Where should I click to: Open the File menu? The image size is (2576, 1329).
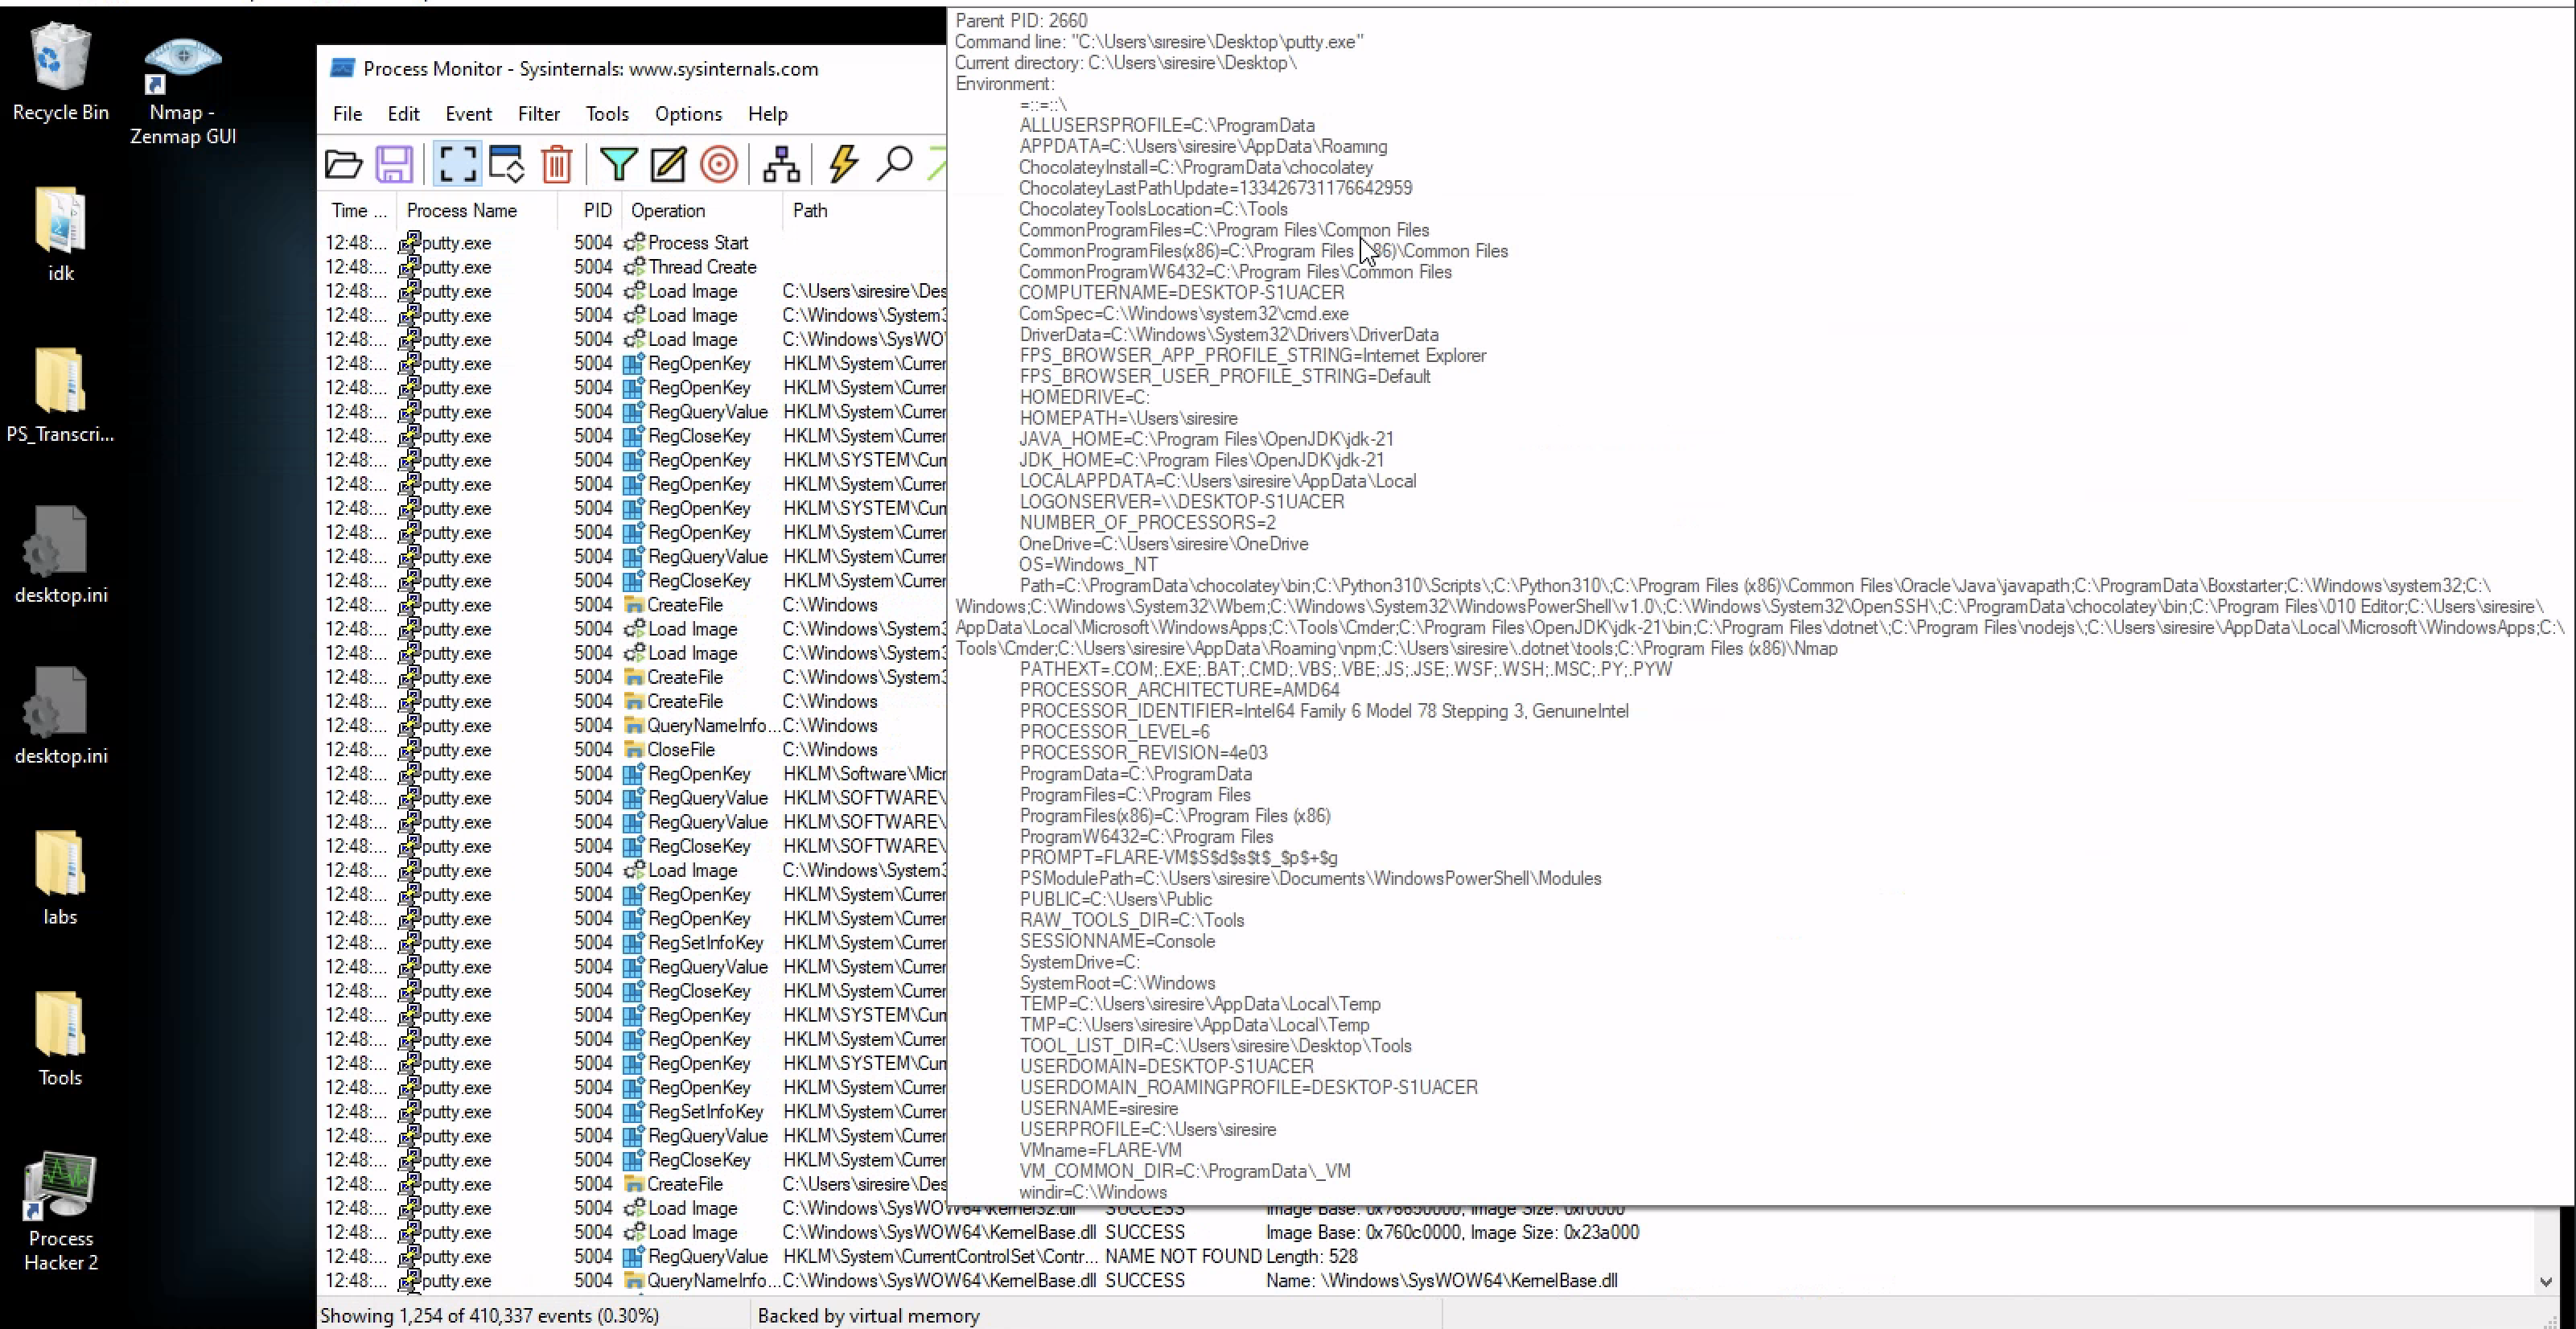[x=347, y=114]
